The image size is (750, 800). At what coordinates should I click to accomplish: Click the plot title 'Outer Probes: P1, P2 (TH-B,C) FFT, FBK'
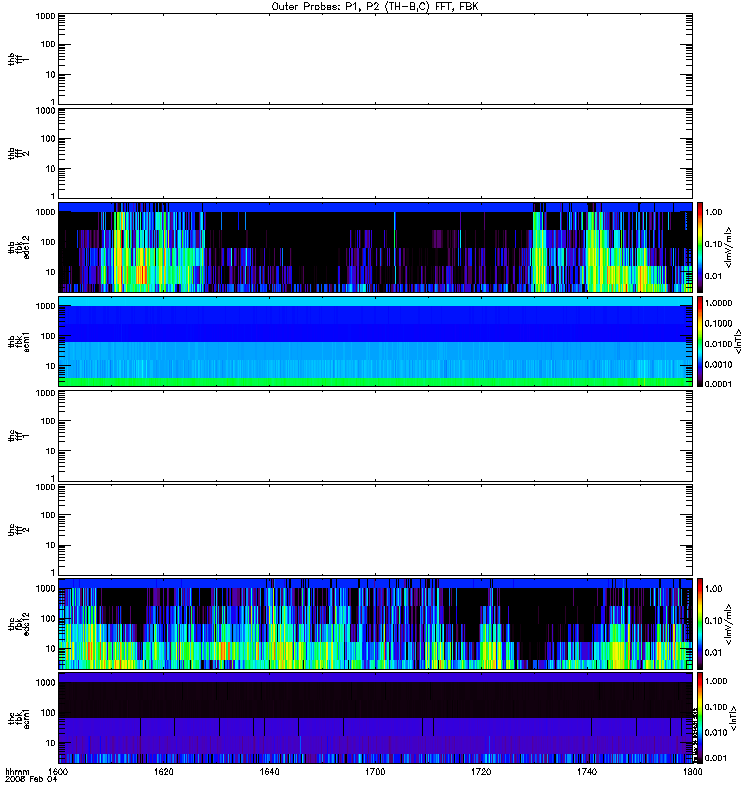[375, 7]
